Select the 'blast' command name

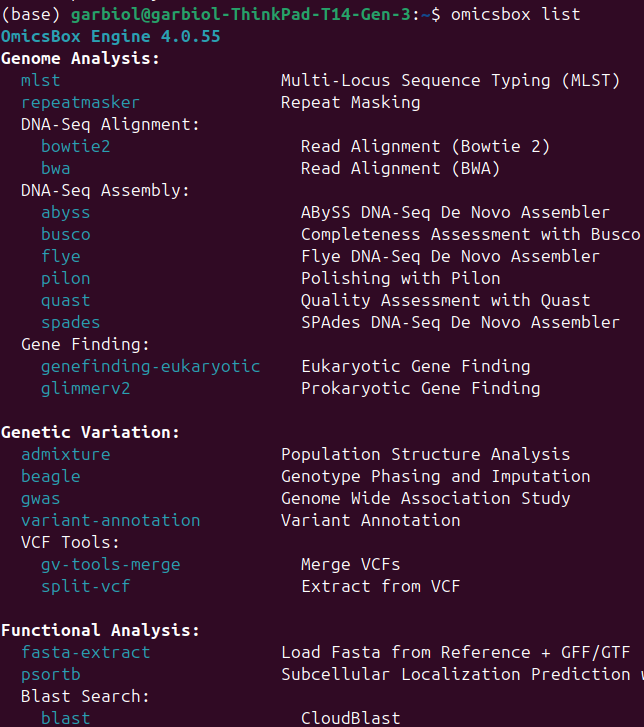(x=65, y=718)
